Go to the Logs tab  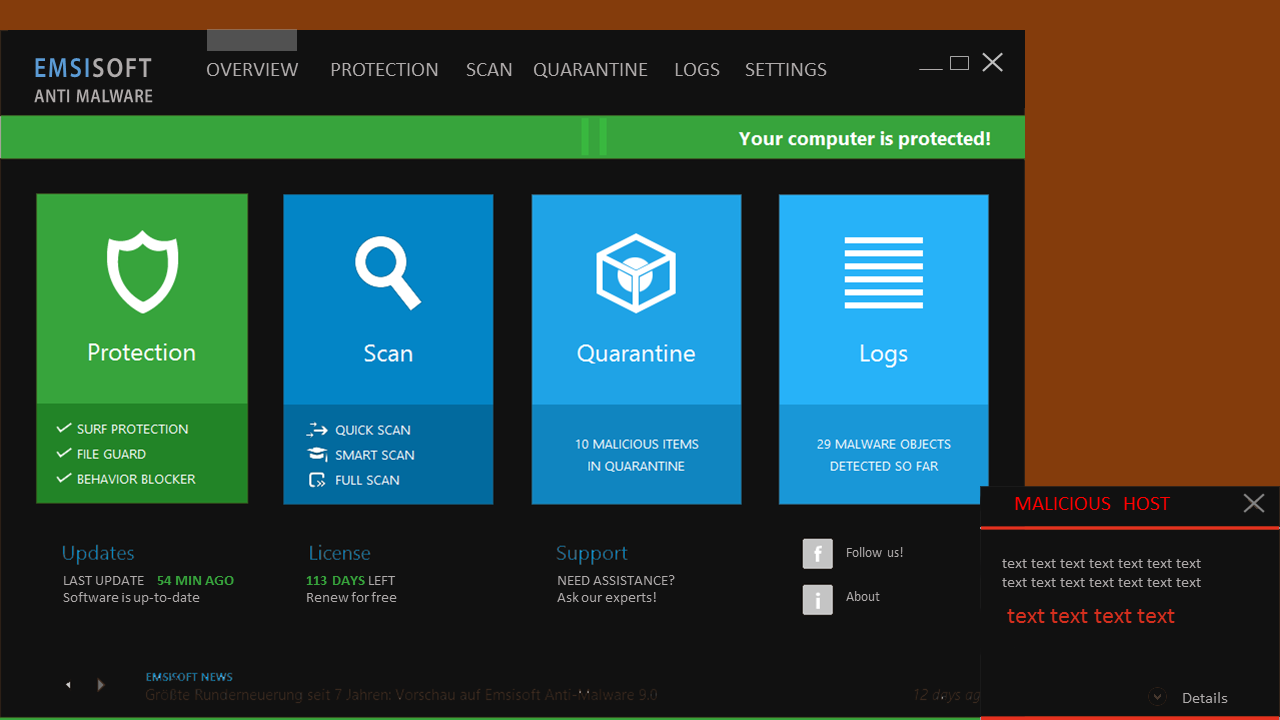pyautogui.click(x=697, y=69)
